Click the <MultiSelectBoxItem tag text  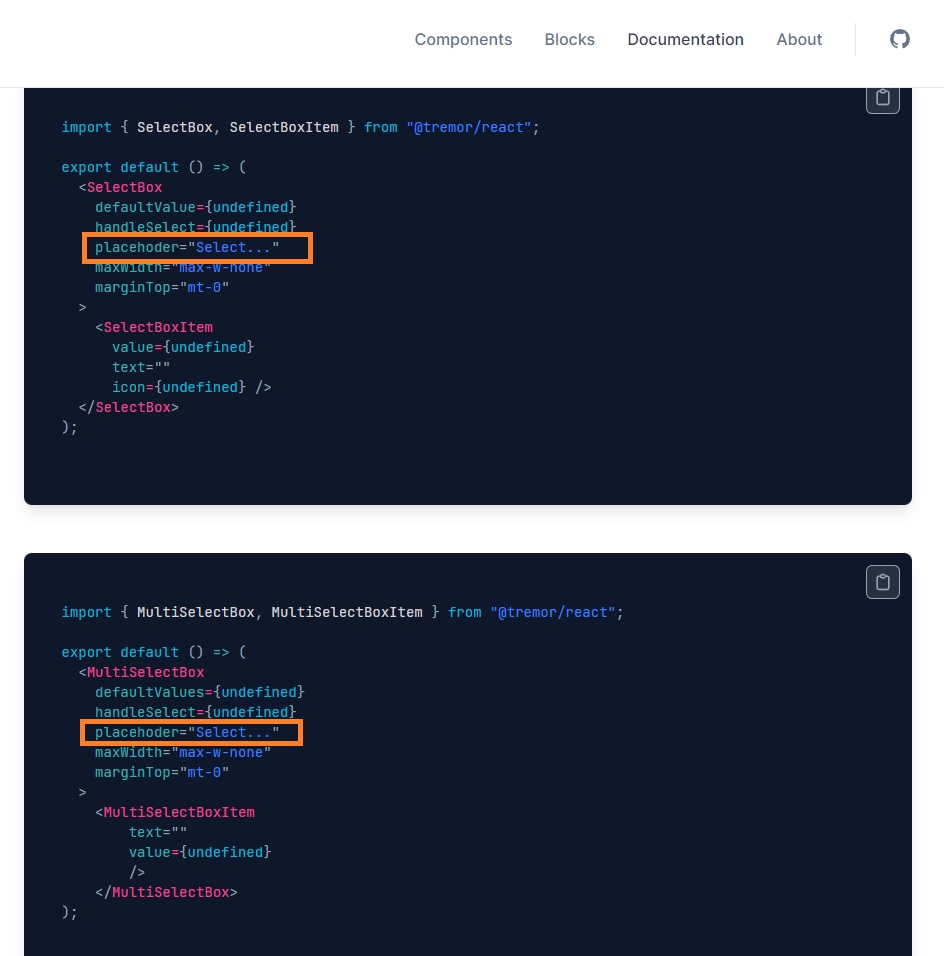click(x=174, y=812)
